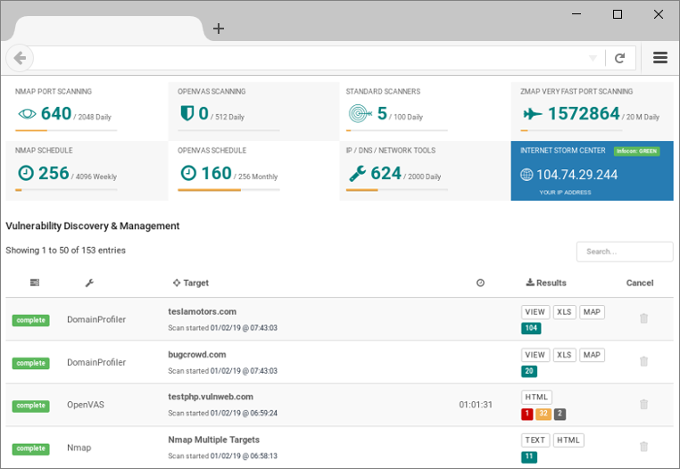Image resolution: width=680 pixels, height=469 pixels.
Task: Click the 1572864 Zmap scan count
Action: click(x=584, y=114)
